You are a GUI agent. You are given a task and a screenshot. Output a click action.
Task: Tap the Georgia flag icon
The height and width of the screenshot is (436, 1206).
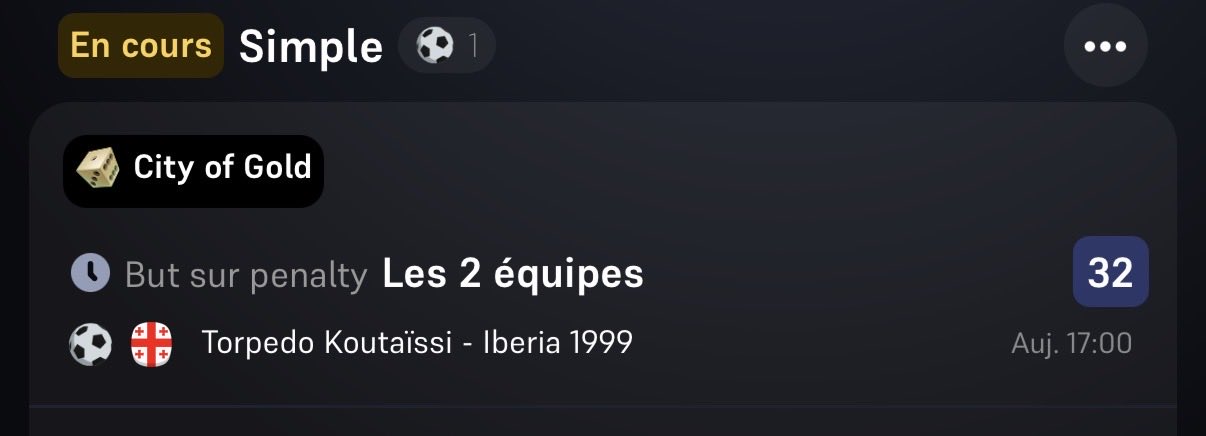[x=152, y=344]
